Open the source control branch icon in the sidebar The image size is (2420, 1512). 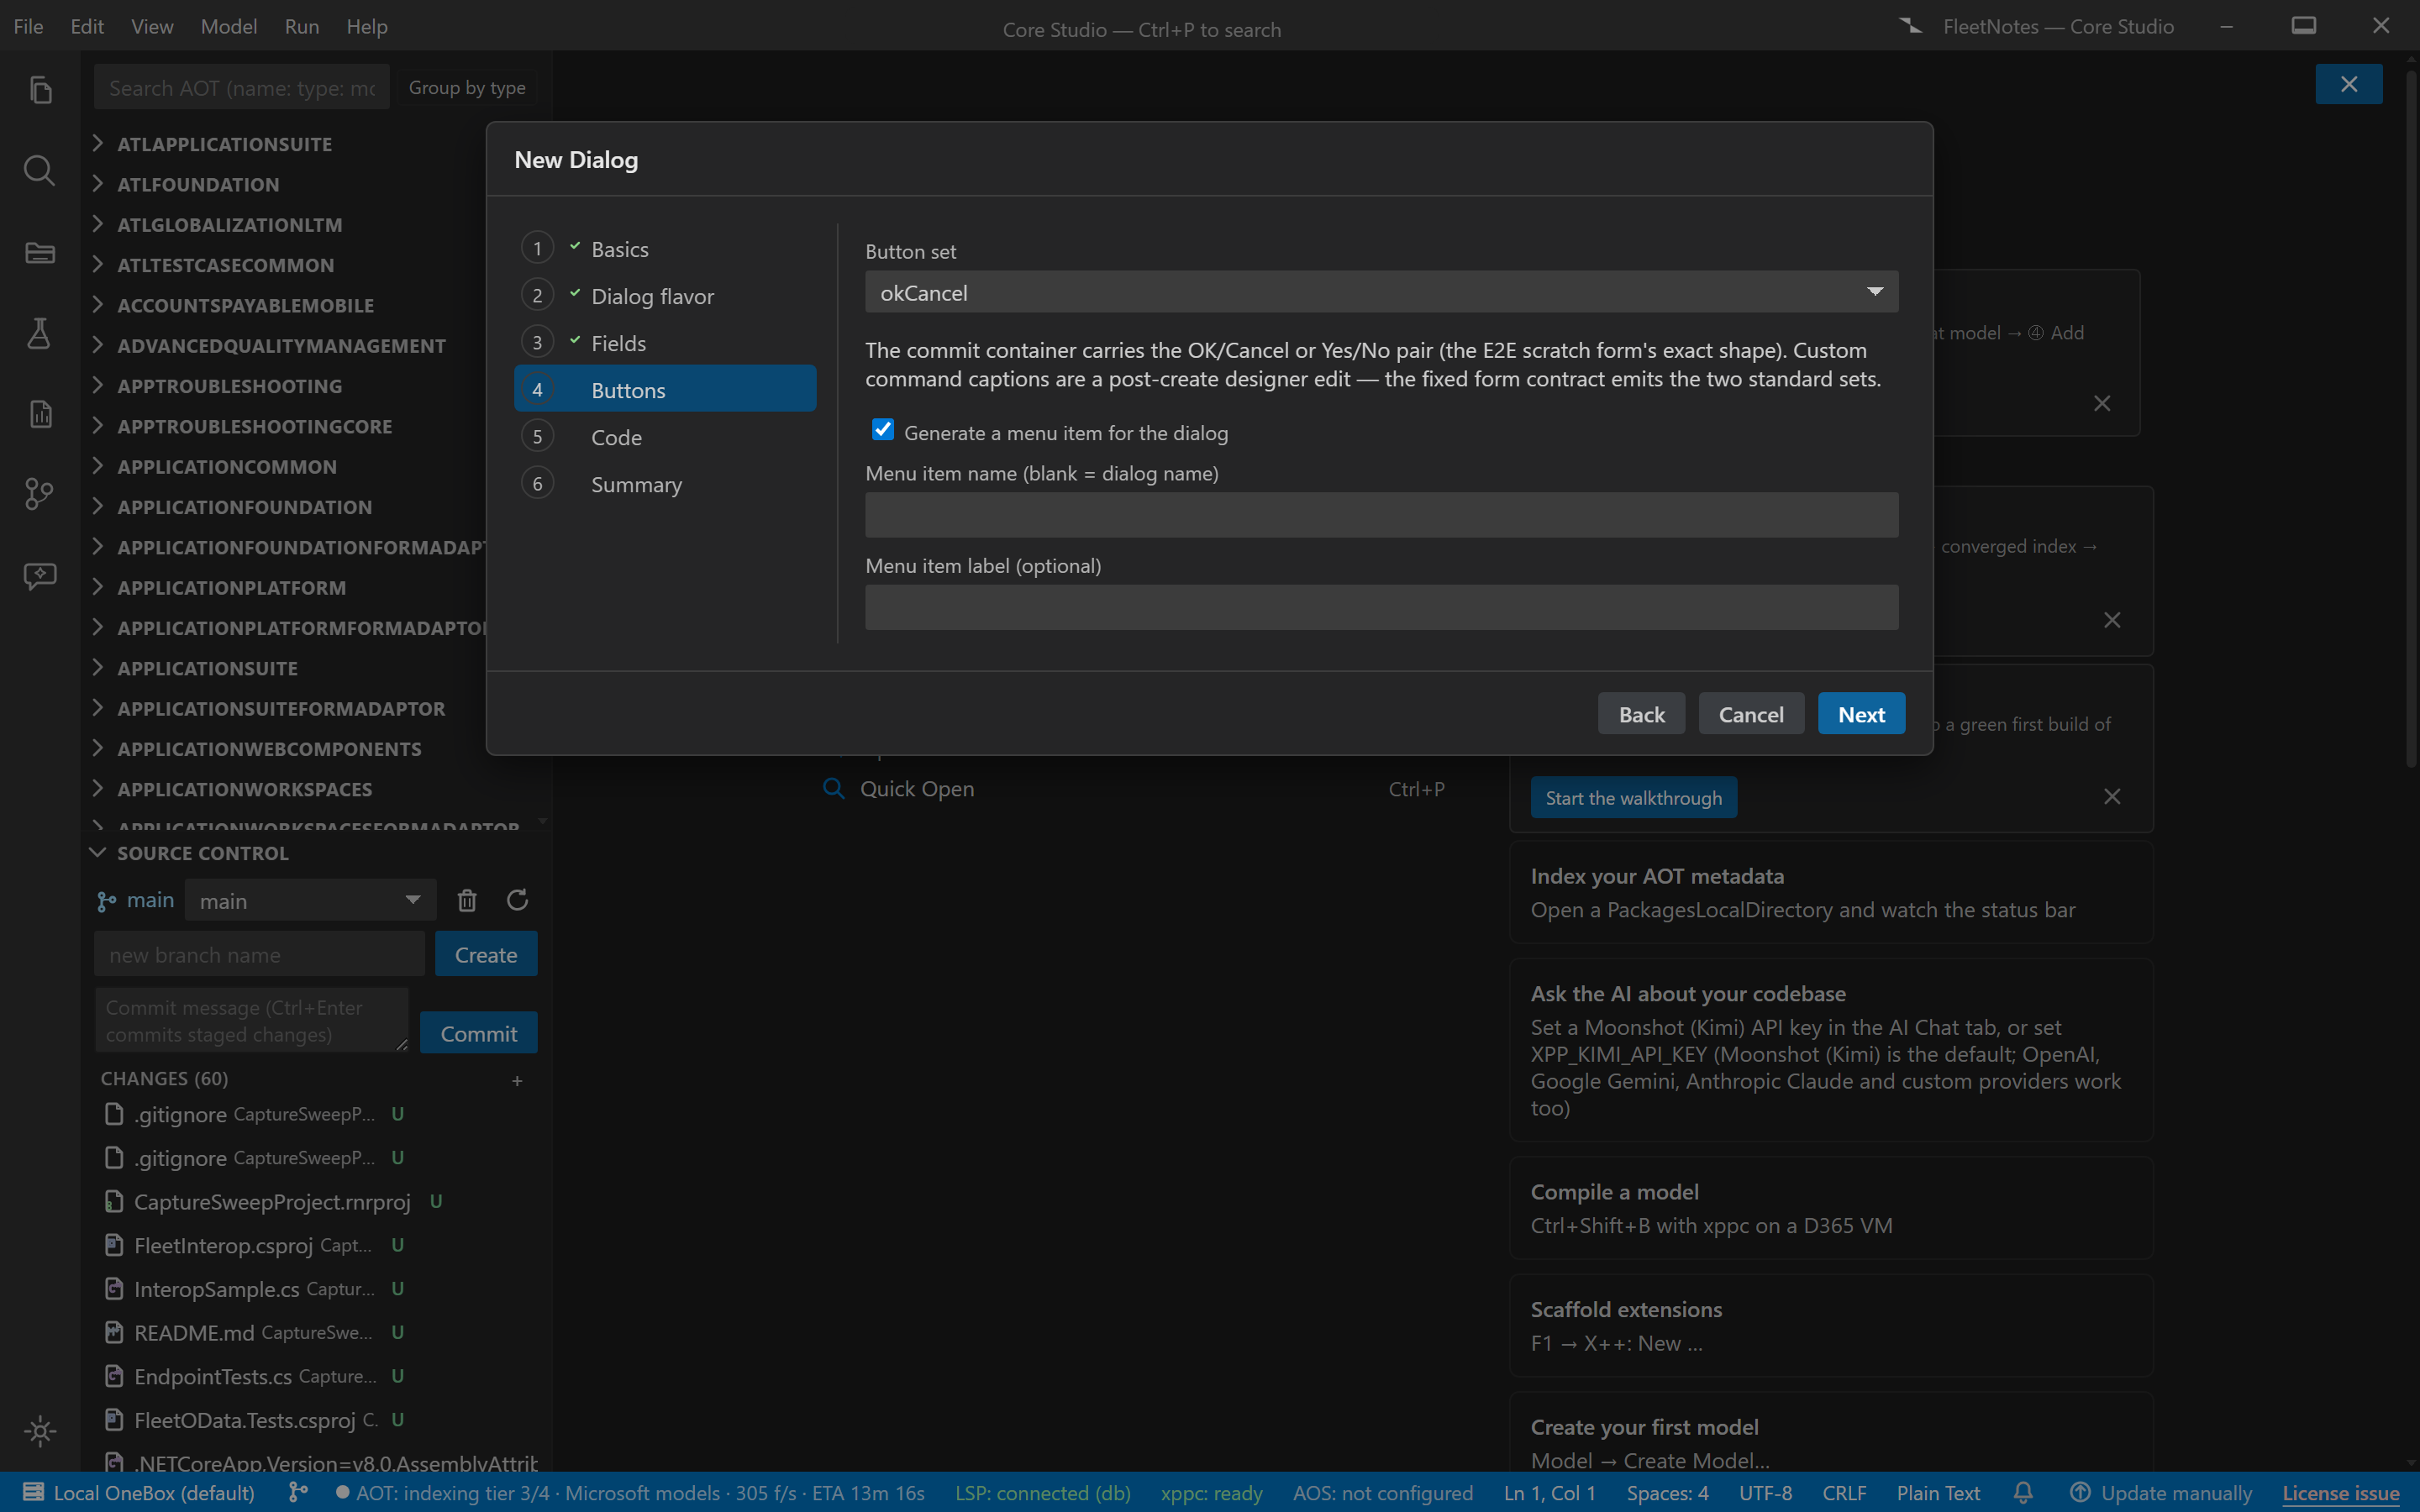[x=40, y=494]
